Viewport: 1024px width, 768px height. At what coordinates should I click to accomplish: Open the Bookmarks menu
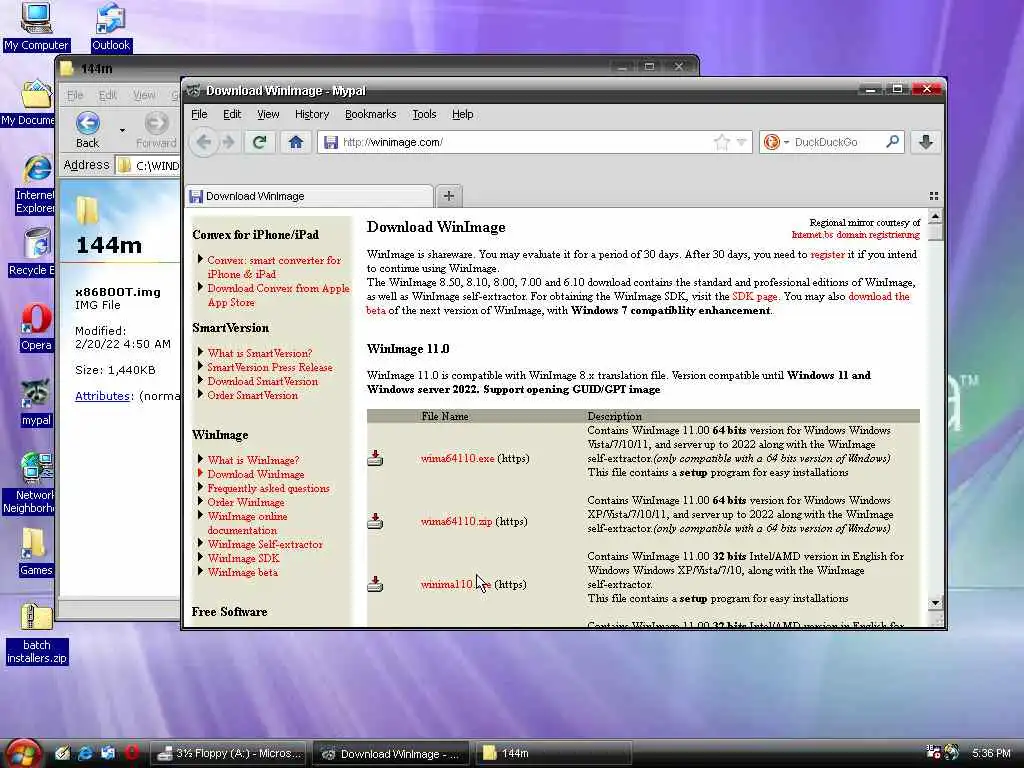click(370, 114)
